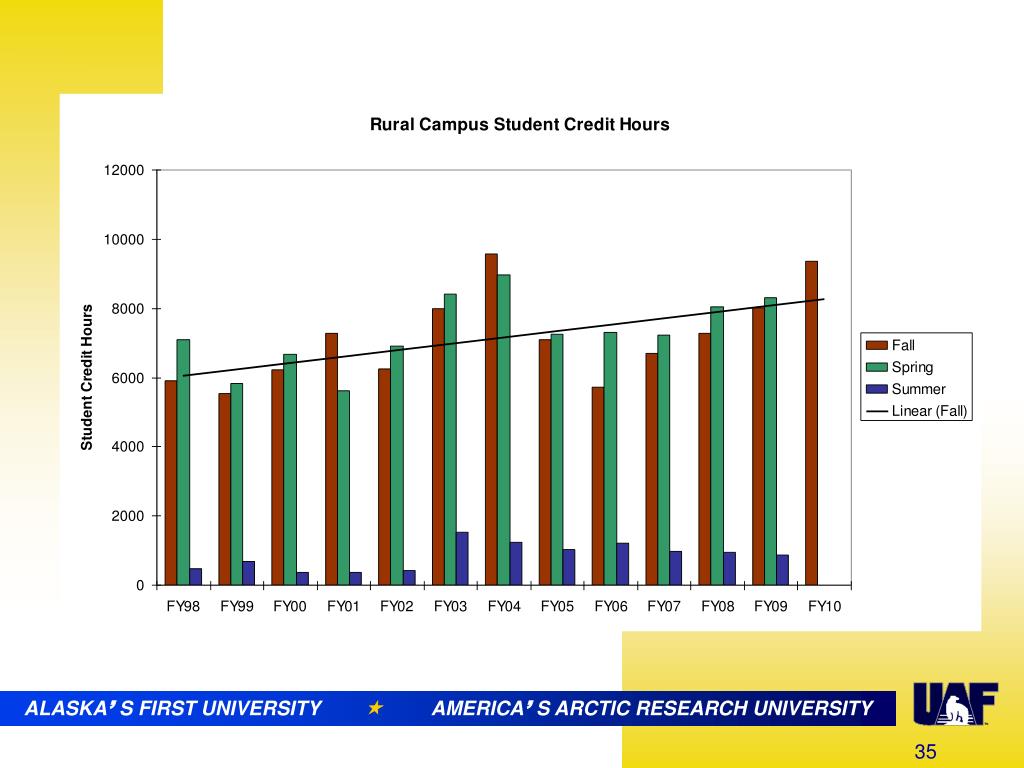This screenshot has height=768, width=1024.
Task: Click the 8000 y-axis label
Action: click(127, 309)
